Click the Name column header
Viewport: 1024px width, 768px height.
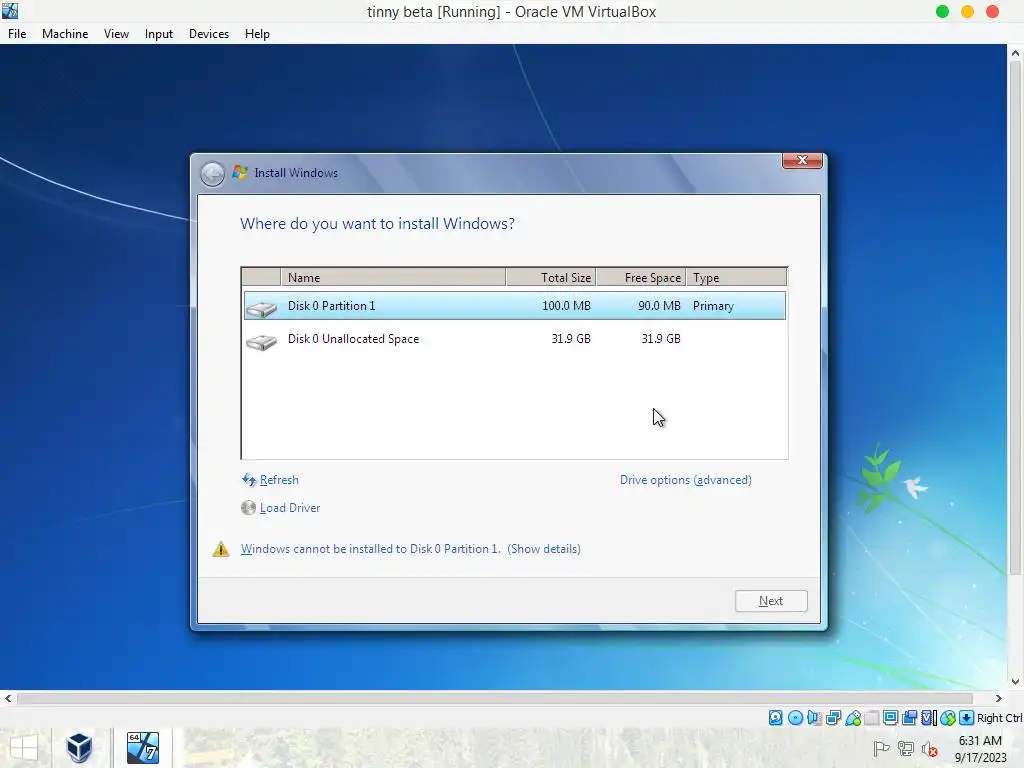coord(393,278)
